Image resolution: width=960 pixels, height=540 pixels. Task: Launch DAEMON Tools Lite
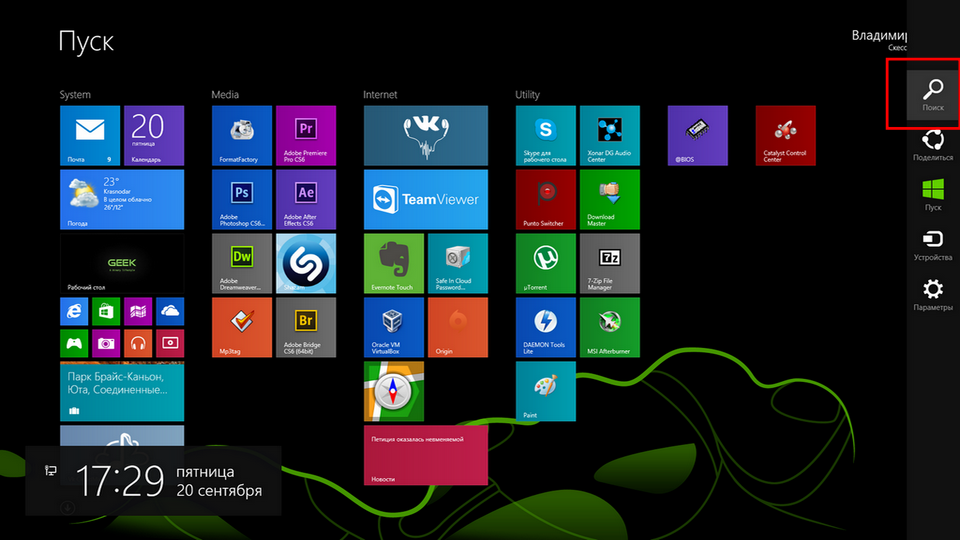click(546, 327)
